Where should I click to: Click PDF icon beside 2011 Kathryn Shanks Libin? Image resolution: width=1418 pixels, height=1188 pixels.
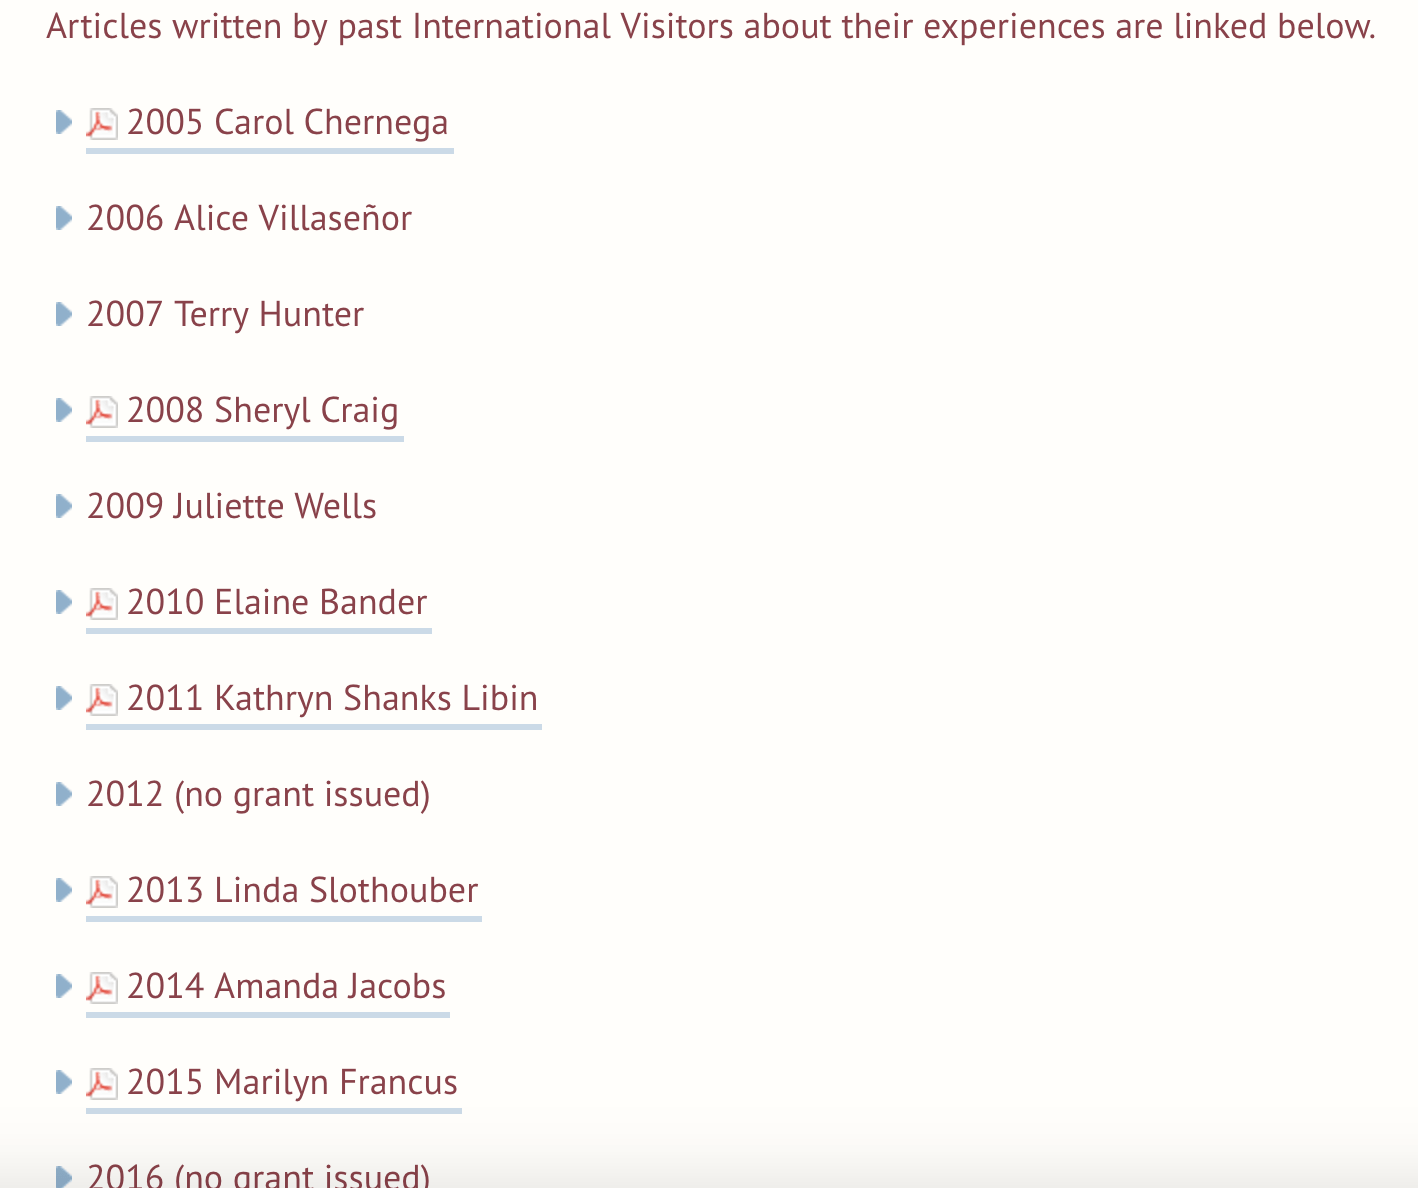(101, 700)
